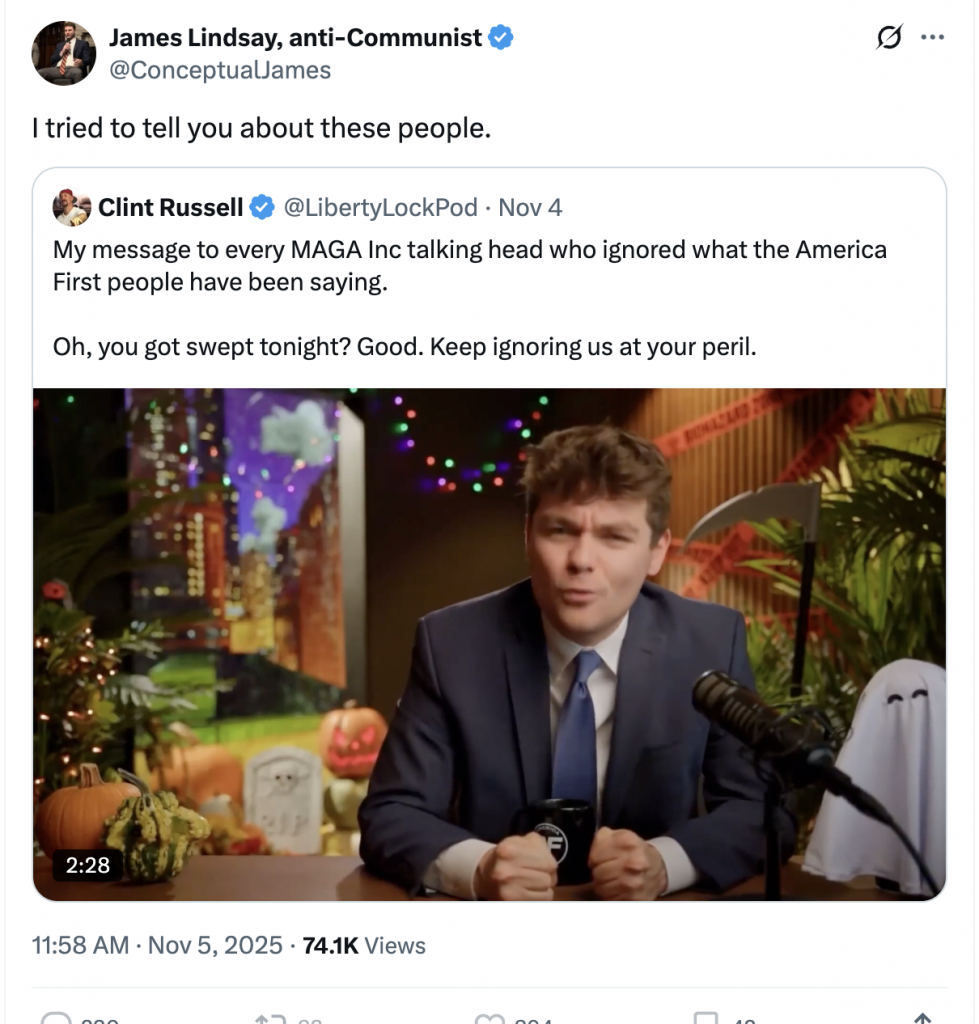Click James Lindsay, anti-Communist display name
Viewport: 979px width, 1024px height.
click(295, 39)
